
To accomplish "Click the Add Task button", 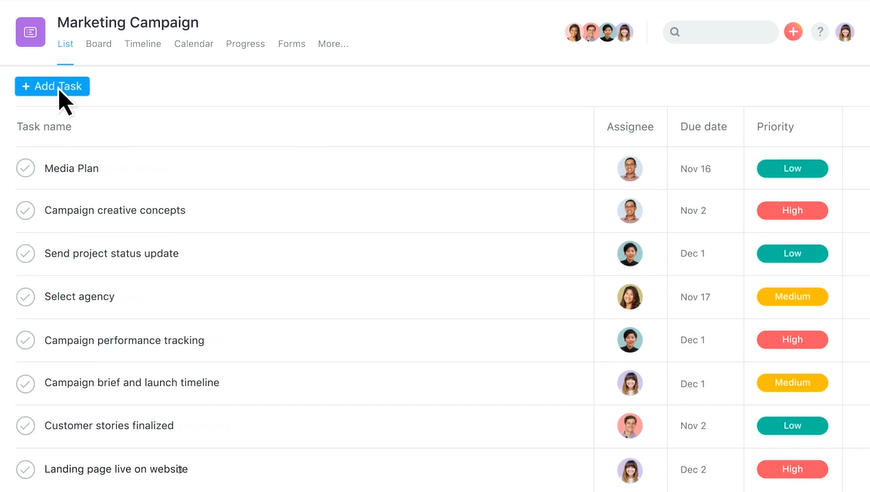I will [52, 86].
